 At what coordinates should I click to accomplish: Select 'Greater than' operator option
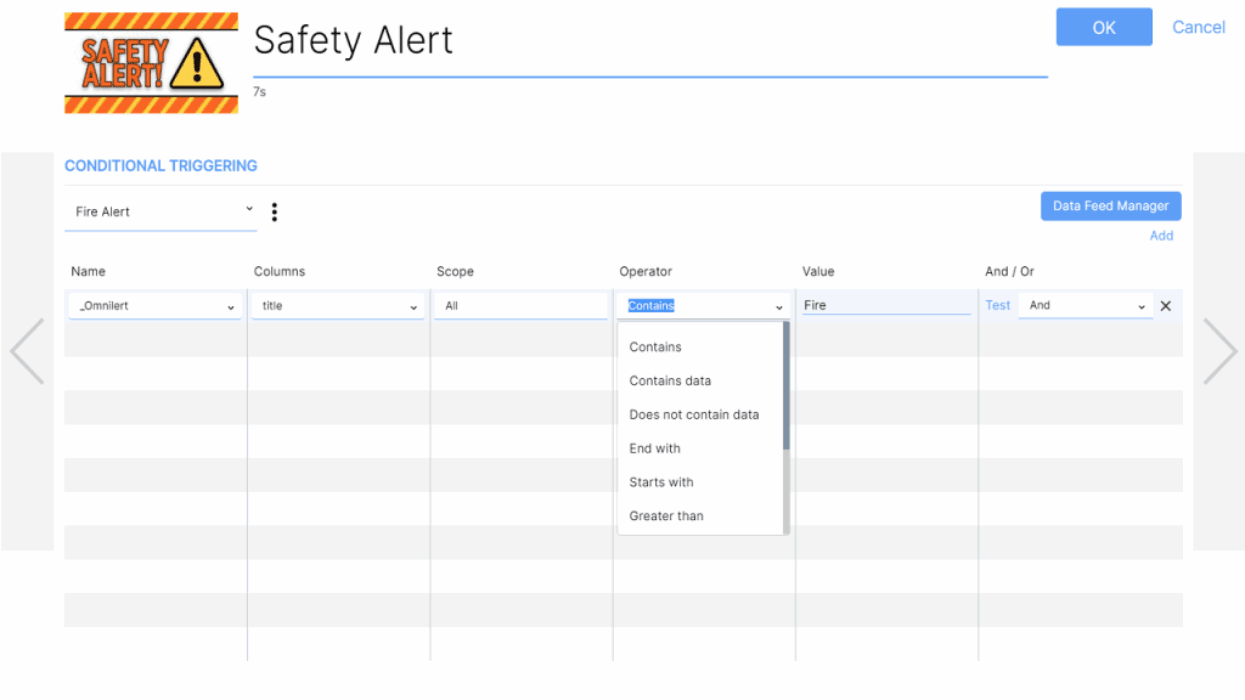pos(666,516)
